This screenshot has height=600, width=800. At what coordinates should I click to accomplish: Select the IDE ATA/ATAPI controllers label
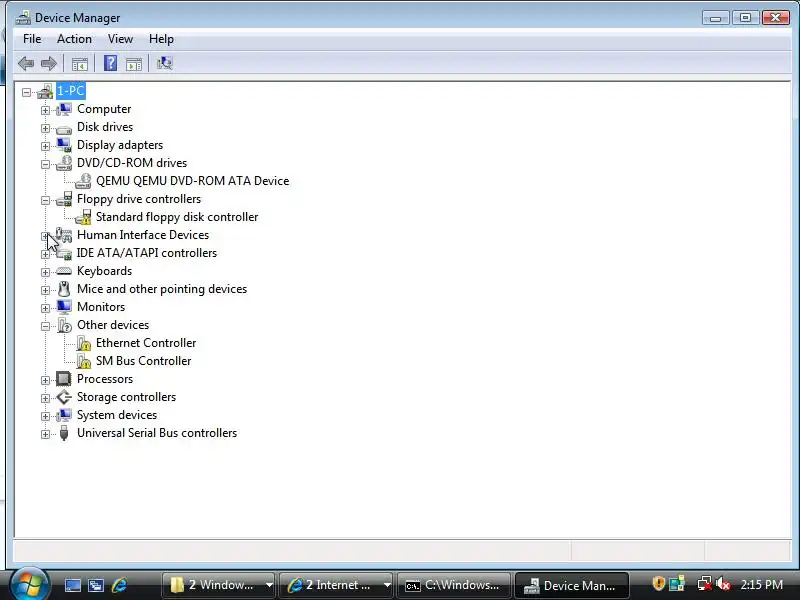147,253
